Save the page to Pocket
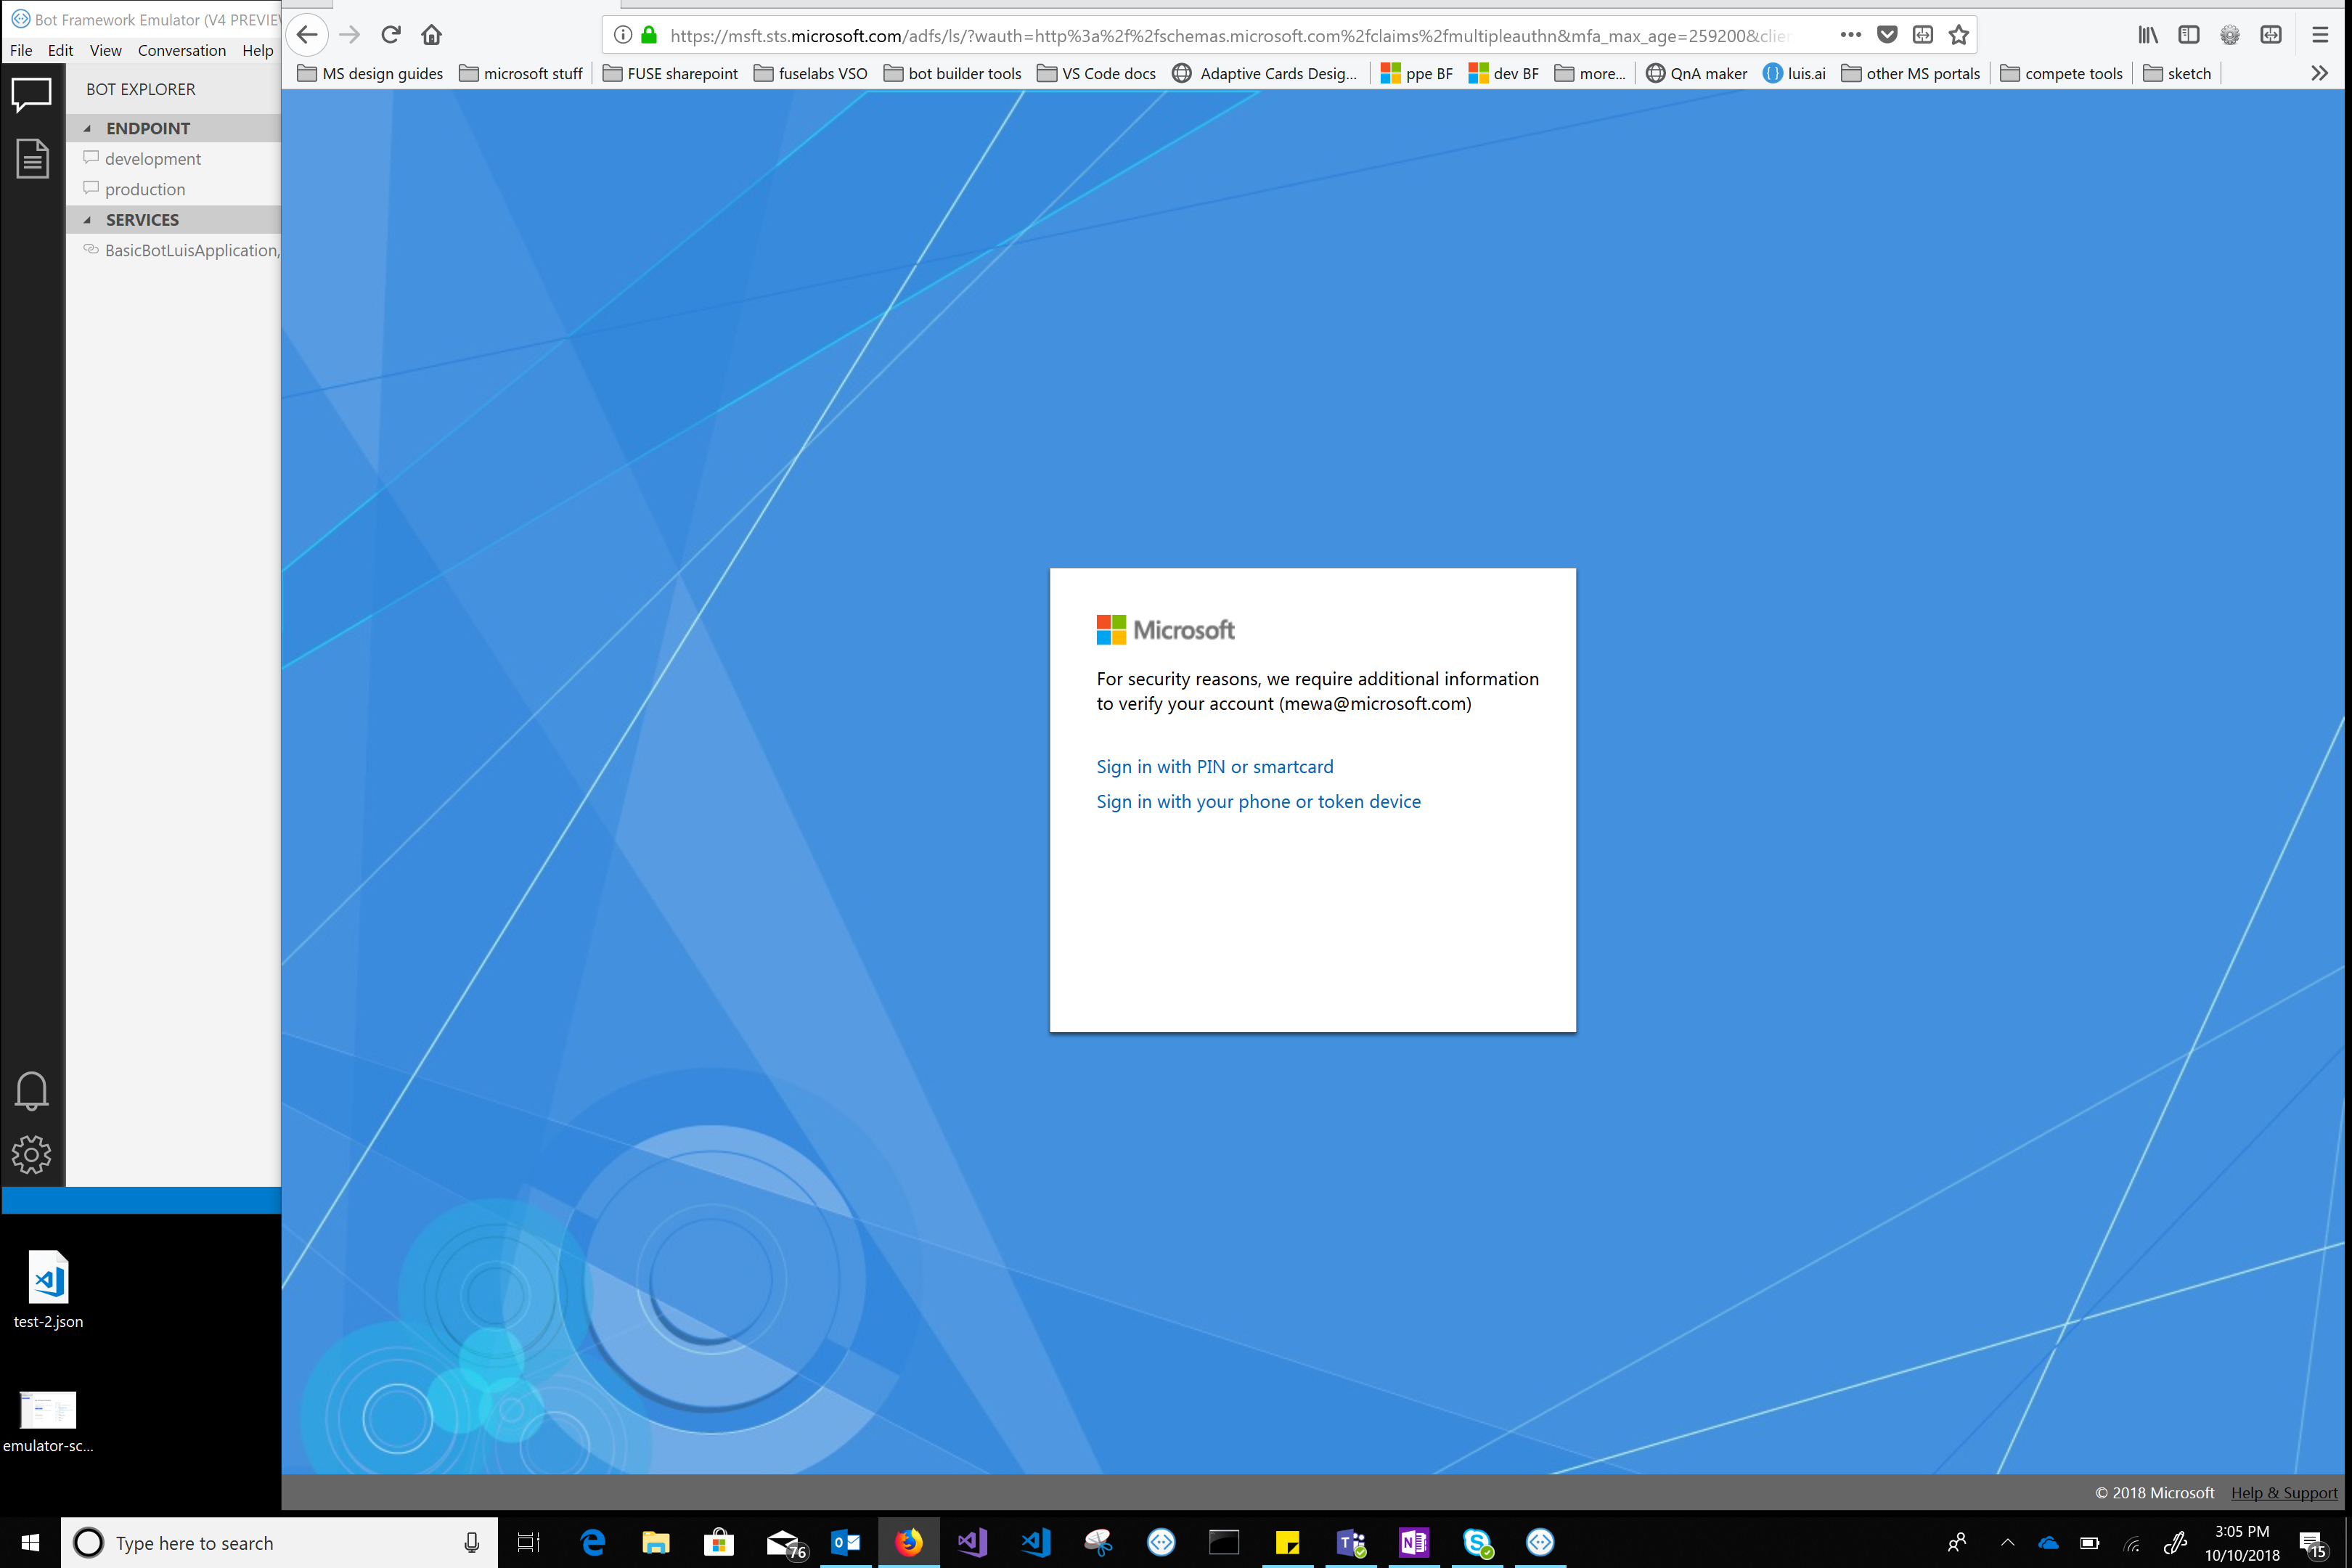 pos(1887,34)
